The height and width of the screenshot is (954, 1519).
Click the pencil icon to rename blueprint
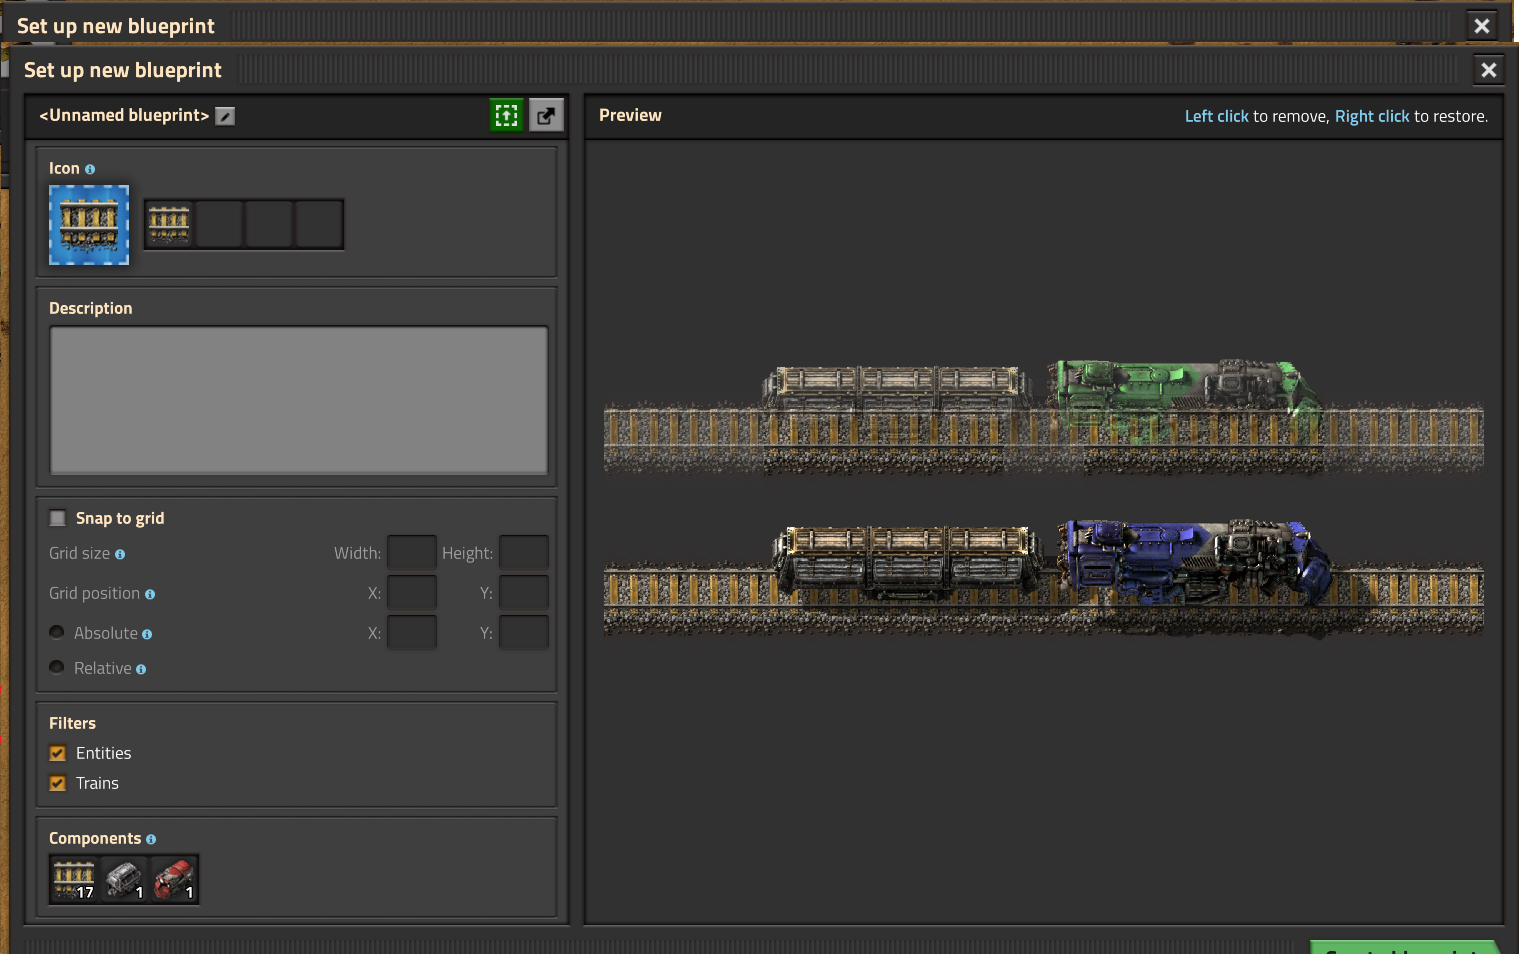click(226, 116)
